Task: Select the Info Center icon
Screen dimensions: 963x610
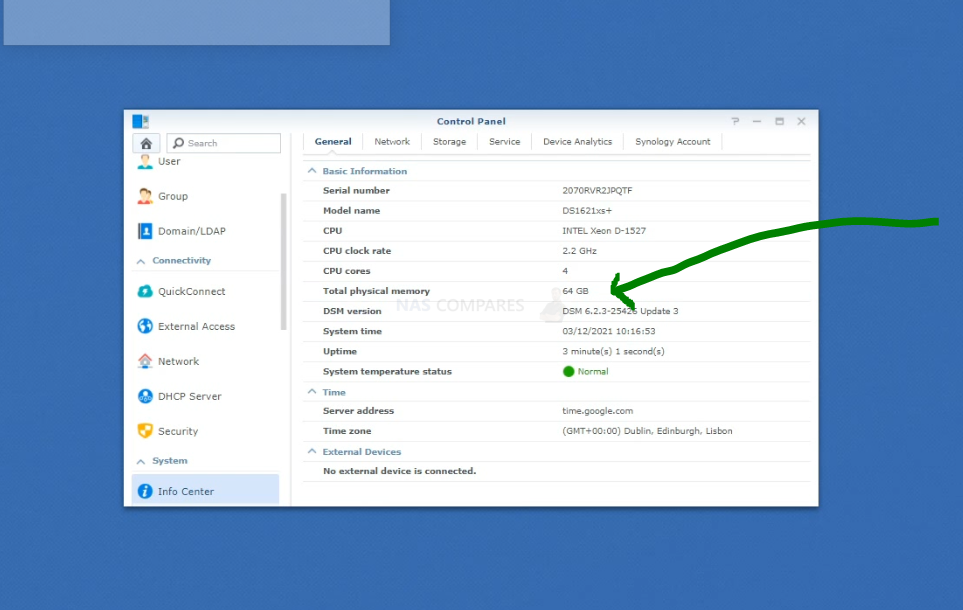Action: point(145,491)
